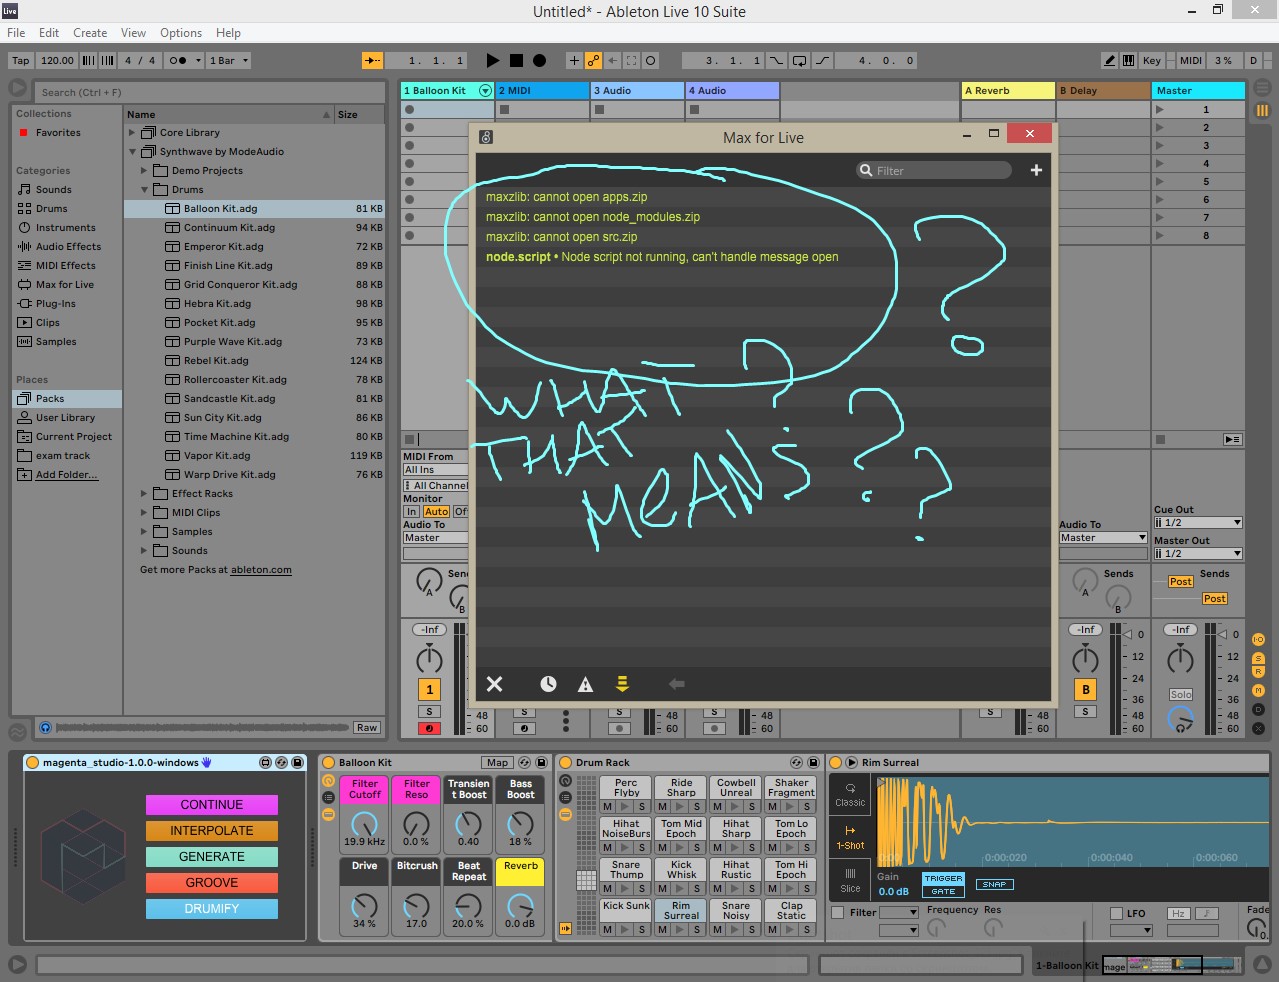Open the Help menu
Viewport: 1279px width, 982px height.
[228, 33]
